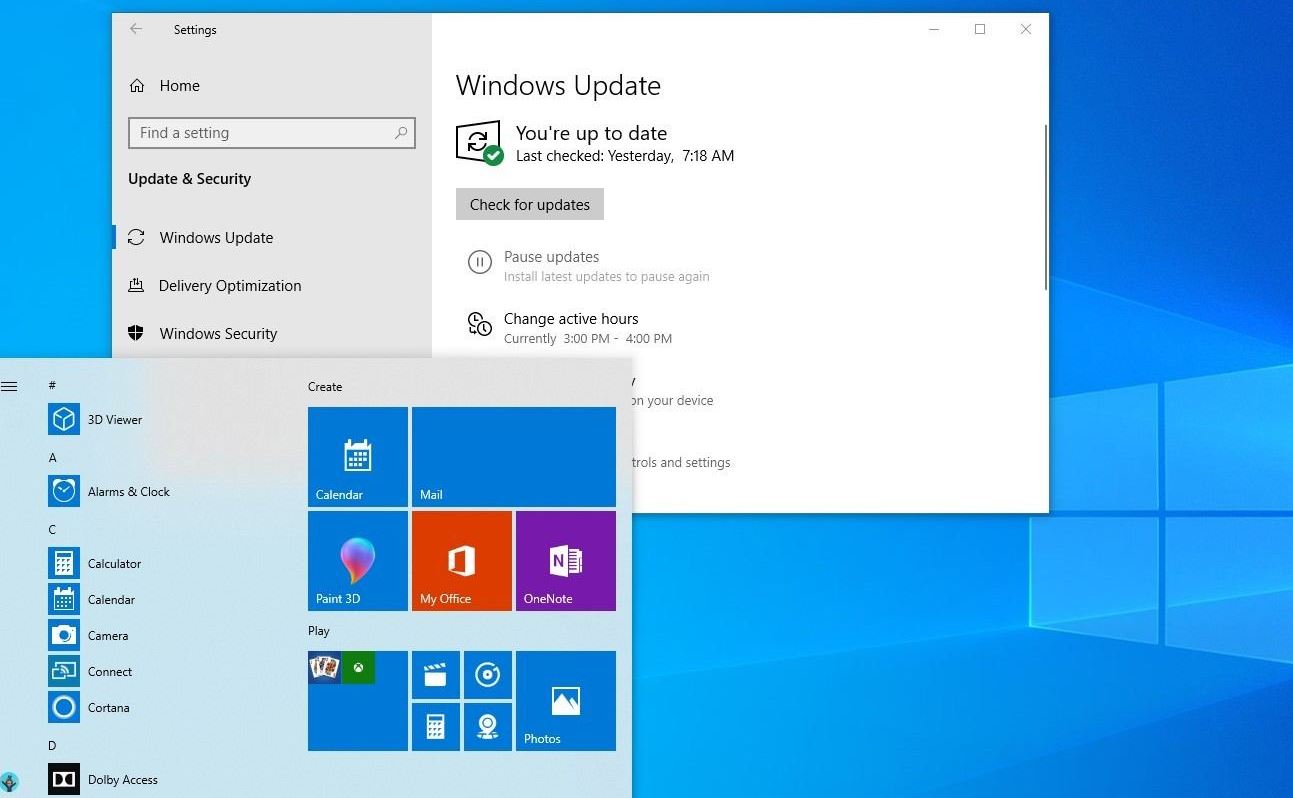Click the Create tile group header
The width and height of the screenshot is (1293, 798).
tap(325, 387)
